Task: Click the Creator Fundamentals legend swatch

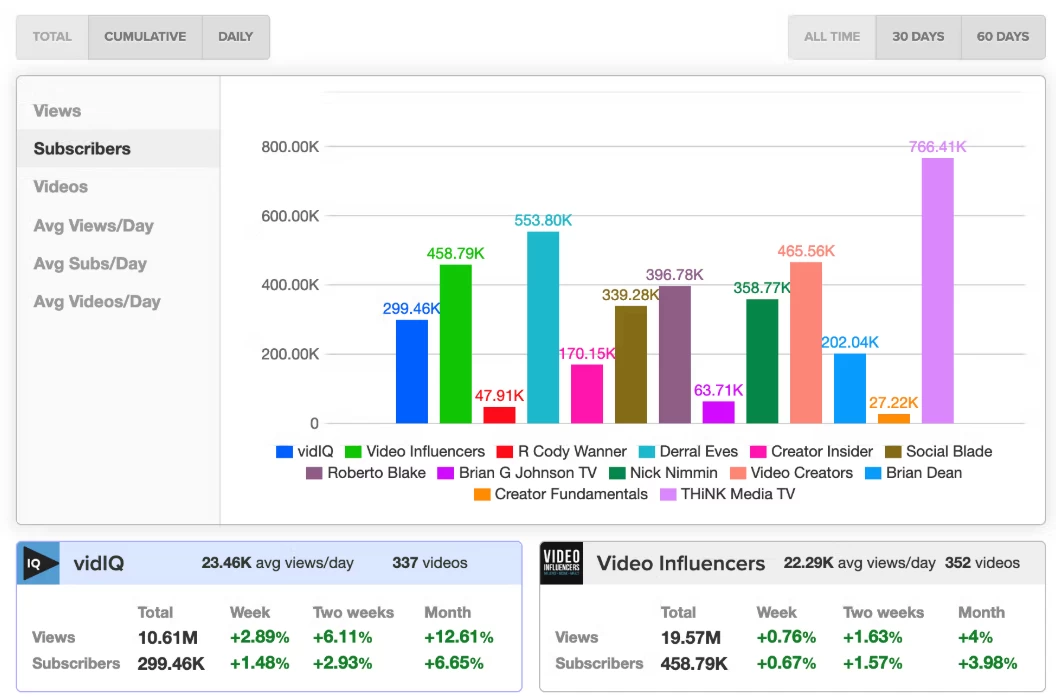Action: (482, 494)
